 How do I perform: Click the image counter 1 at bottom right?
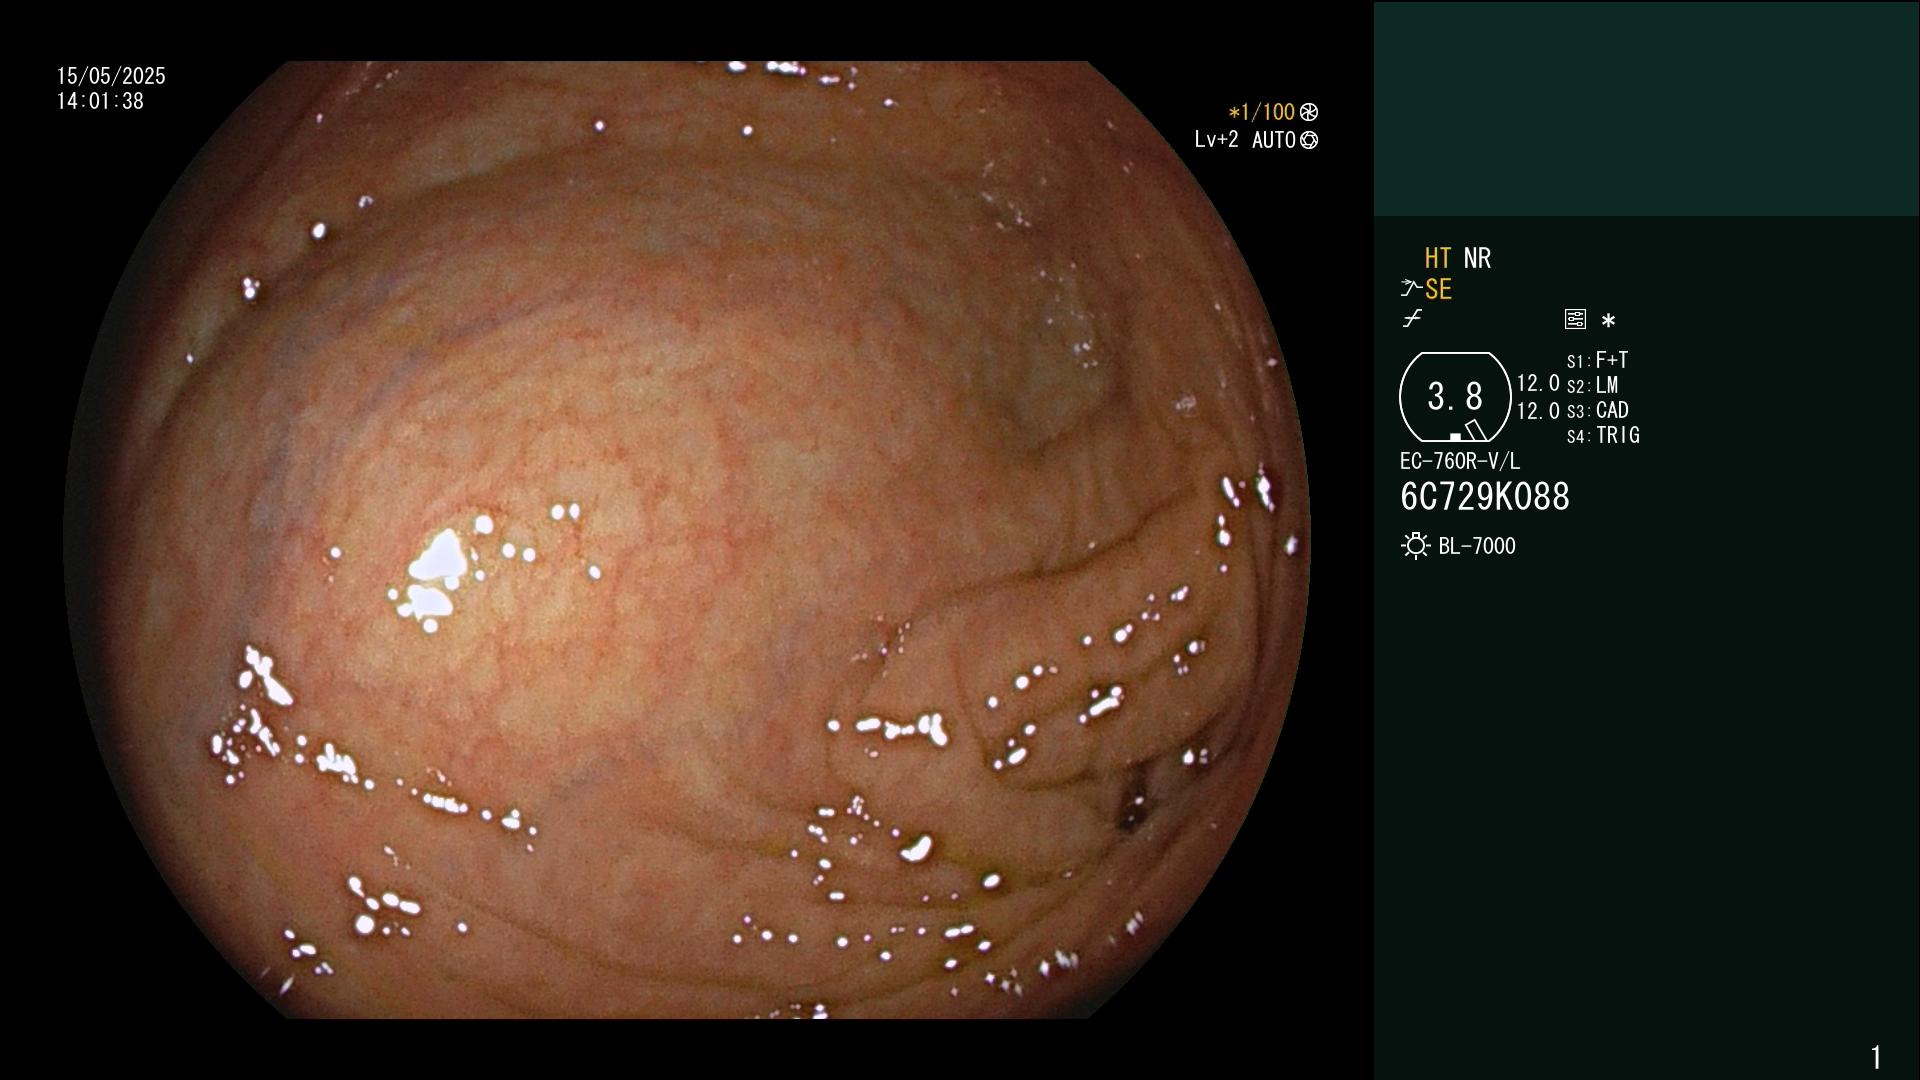1876,1057
